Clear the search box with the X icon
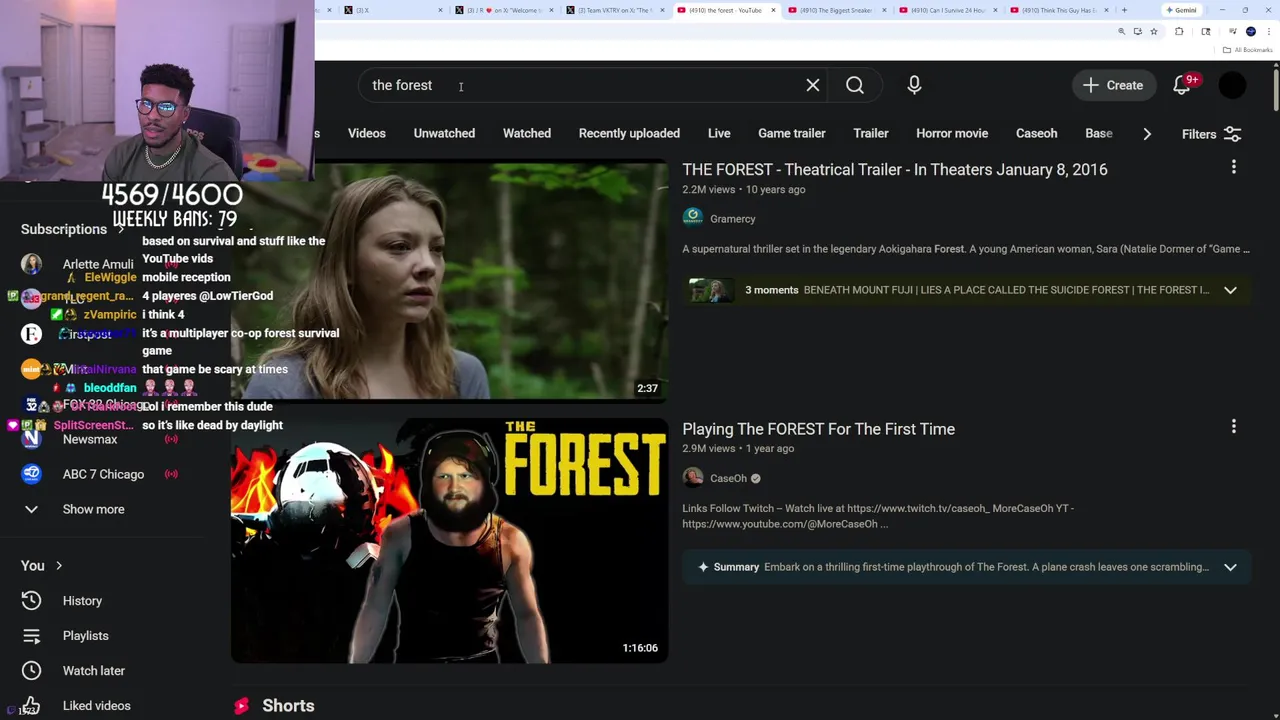This screenshot has width=1280, height=720. pos(813,85)
